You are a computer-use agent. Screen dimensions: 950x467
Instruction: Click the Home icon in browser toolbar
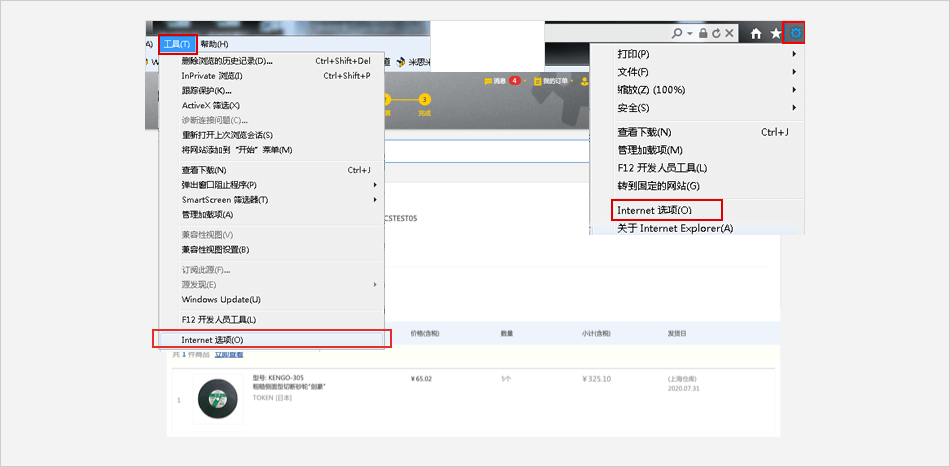tap(757, 34)
